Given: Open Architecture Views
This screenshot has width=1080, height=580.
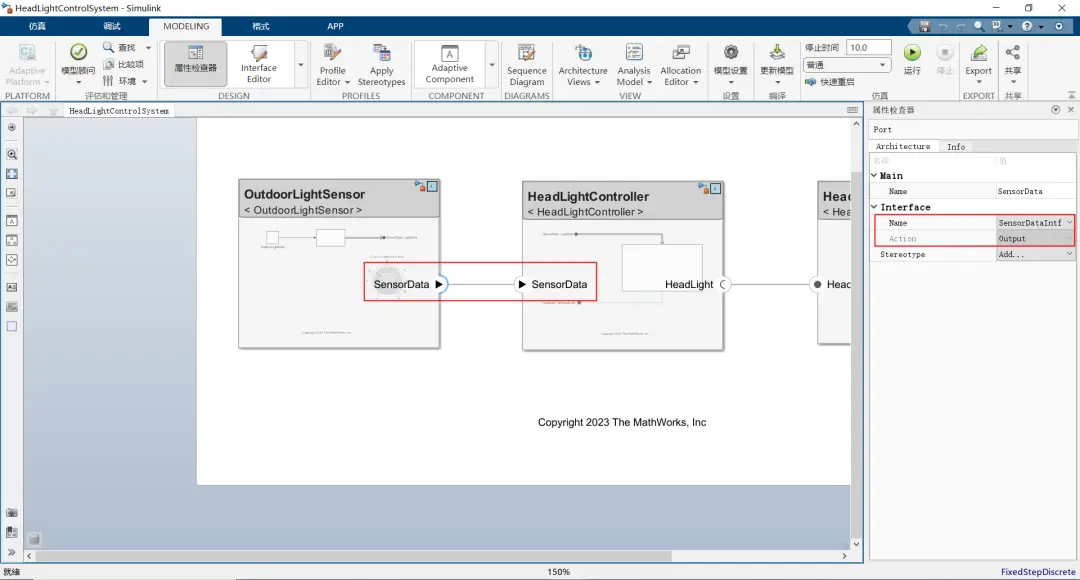Looking at the screenshot, I should [583, 66].
